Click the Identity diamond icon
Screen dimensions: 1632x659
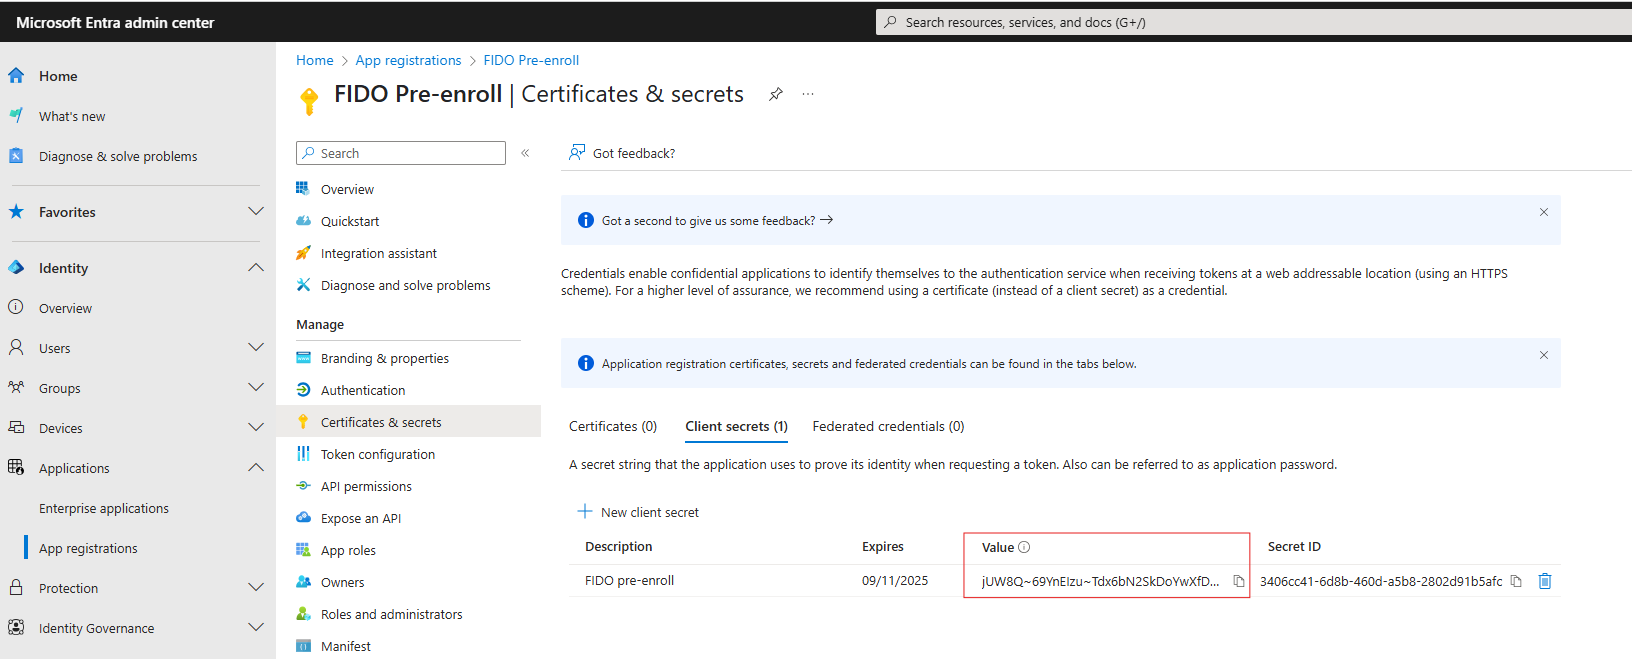(x=16, y=267)
